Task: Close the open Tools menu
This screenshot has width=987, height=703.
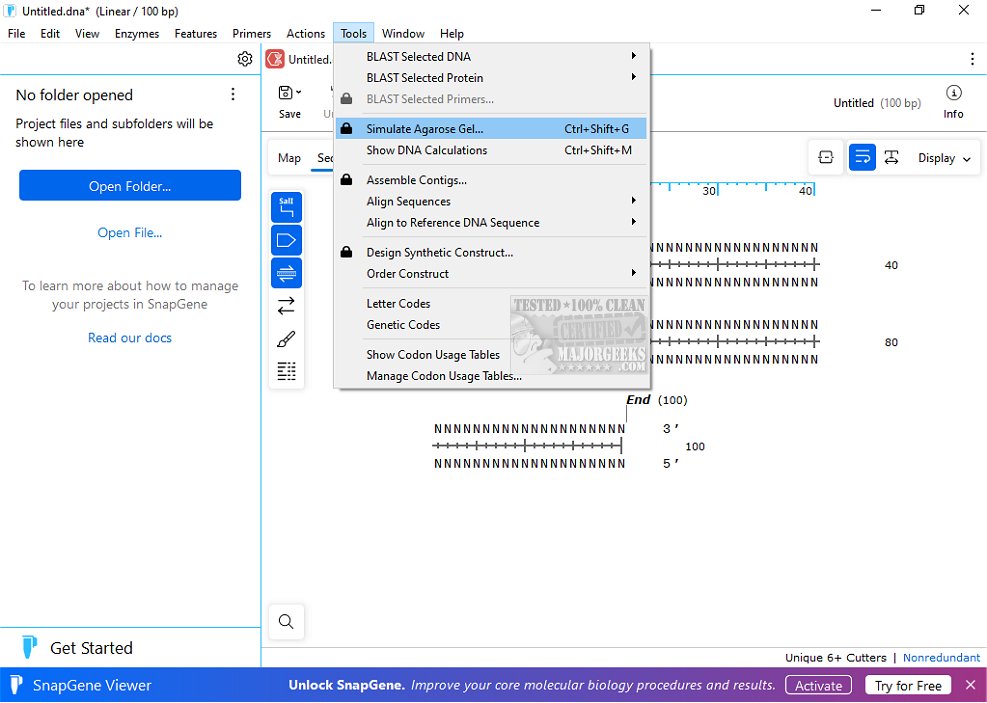Action: [x=354, y=33]
